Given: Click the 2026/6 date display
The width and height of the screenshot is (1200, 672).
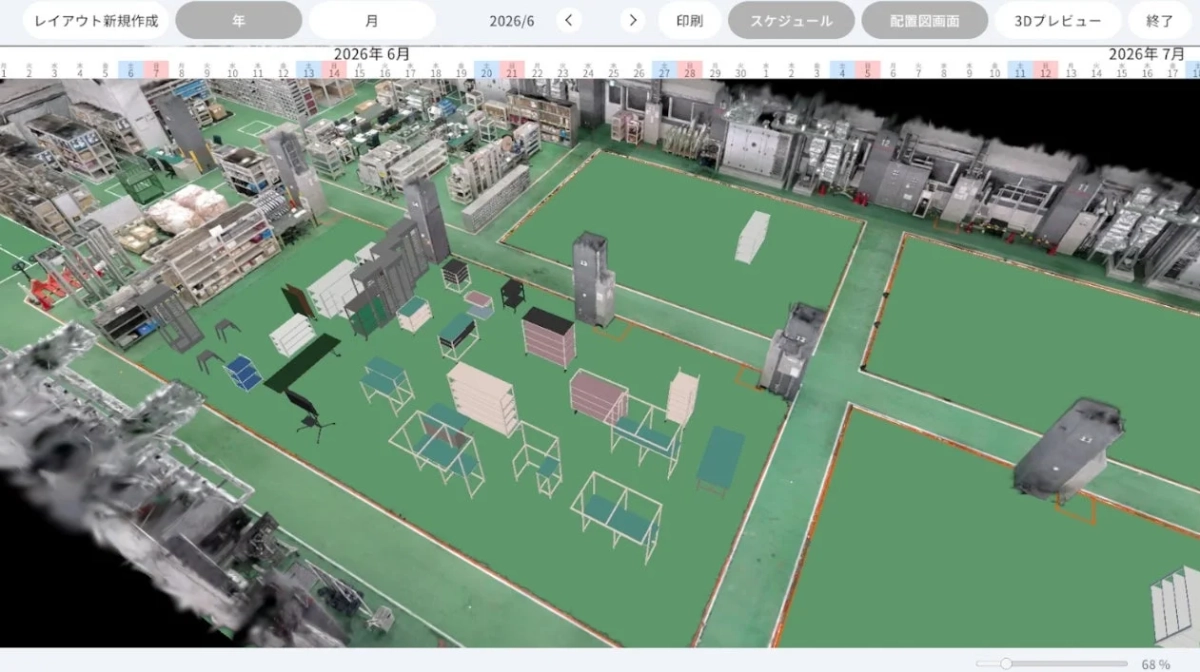Looking at the screenshot, I should point(511,20).
